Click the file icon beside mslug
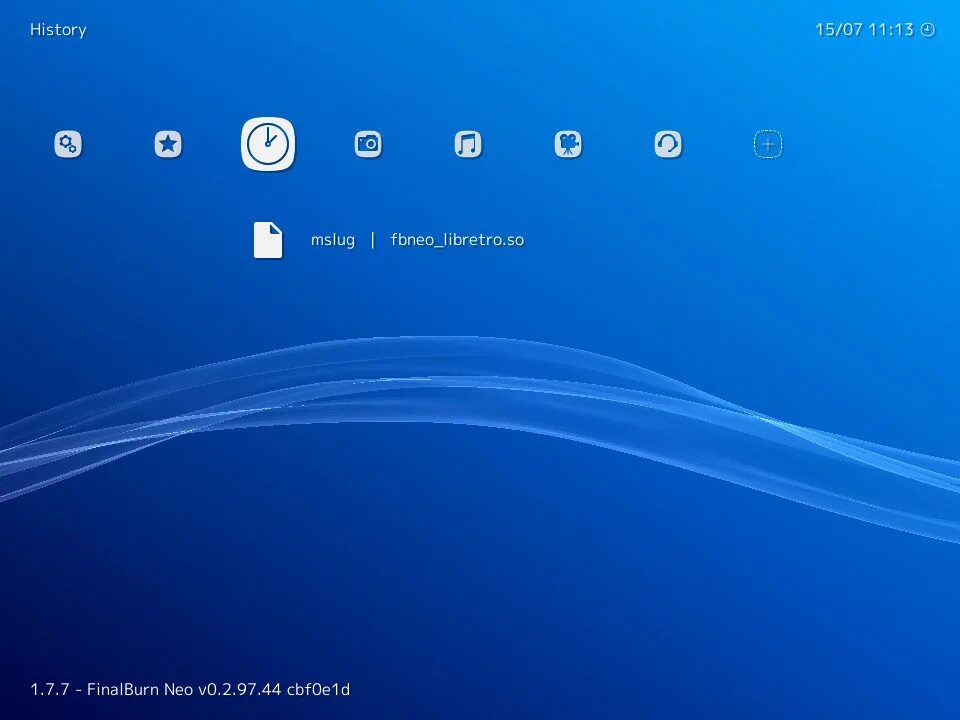 [x=267, y=240]
